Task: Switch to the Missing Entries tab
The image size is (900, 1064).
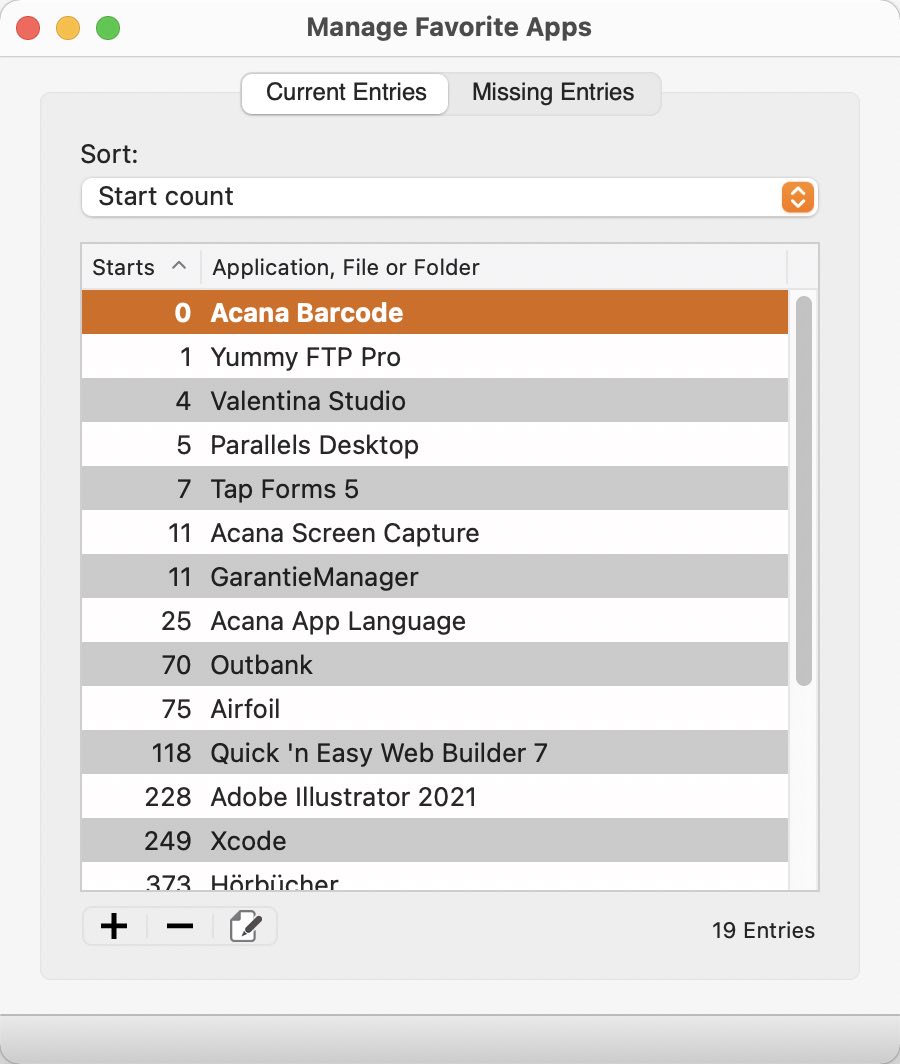Action: 553,93
